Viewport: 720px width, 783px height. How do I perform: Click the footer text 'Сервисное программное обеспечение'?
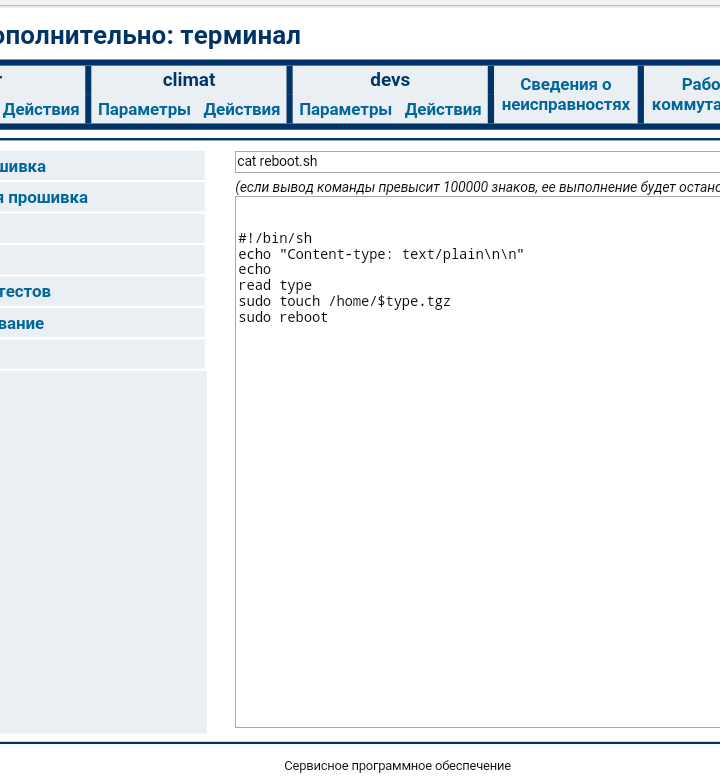tap(397, 766)
